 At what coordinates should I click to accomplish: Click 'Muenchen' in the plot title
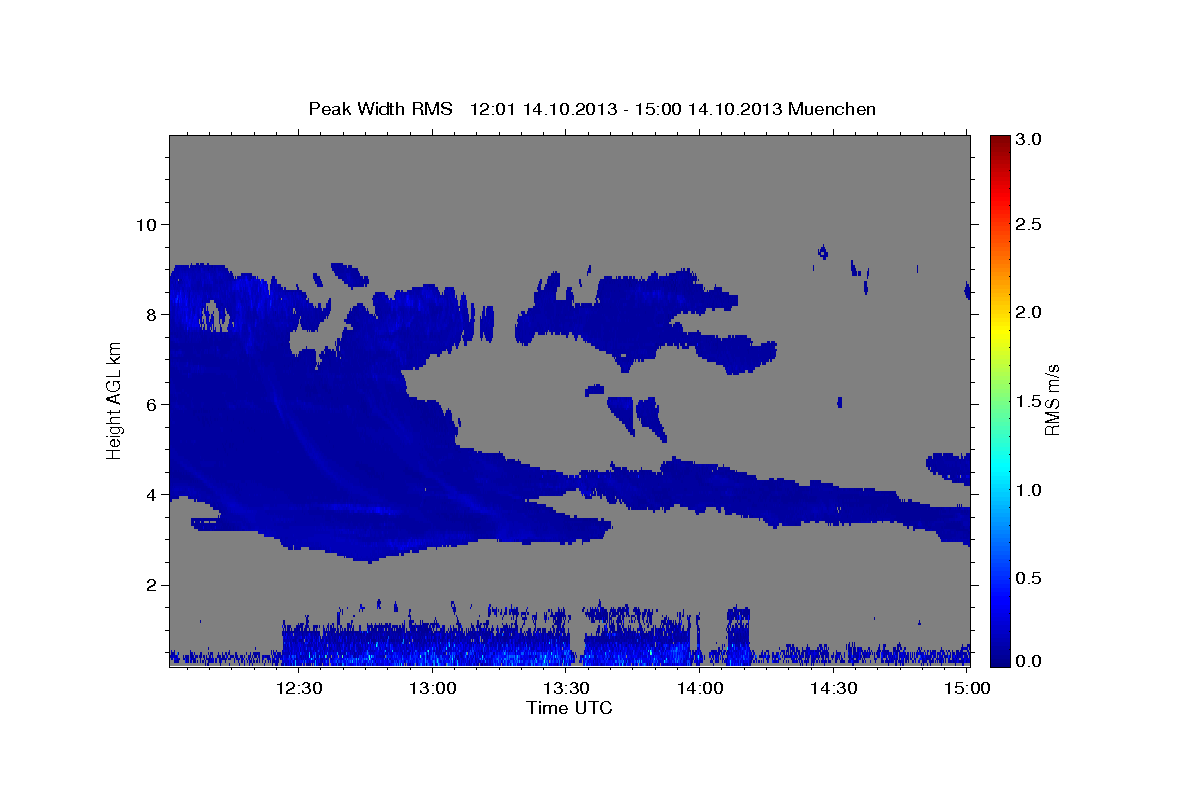pyautogui.click(x=832, y=108)
